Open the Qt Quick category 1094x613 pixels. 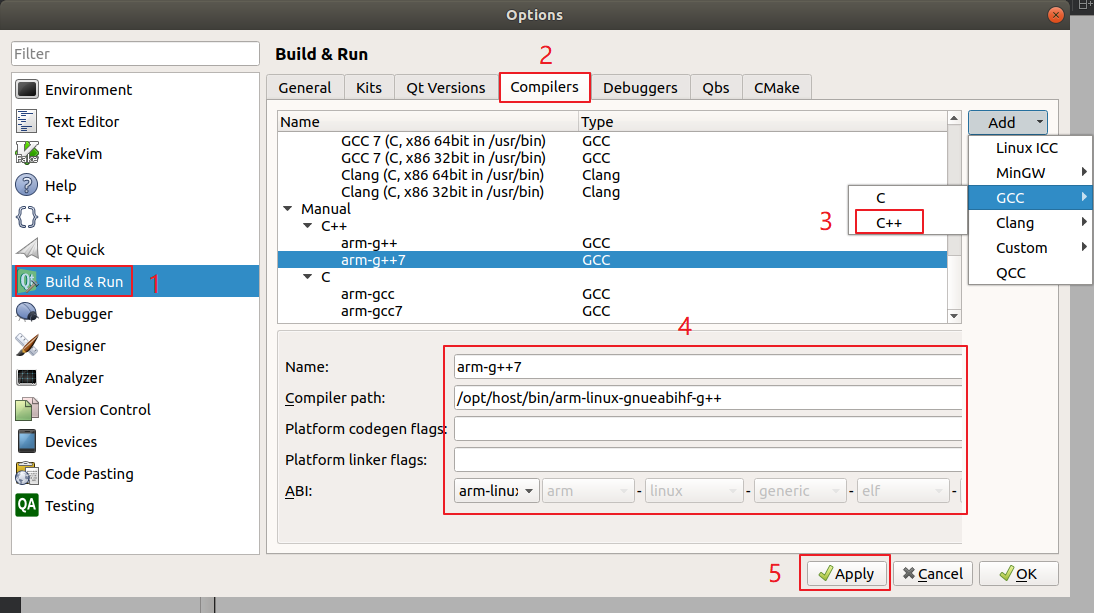(x=135, y=250)
